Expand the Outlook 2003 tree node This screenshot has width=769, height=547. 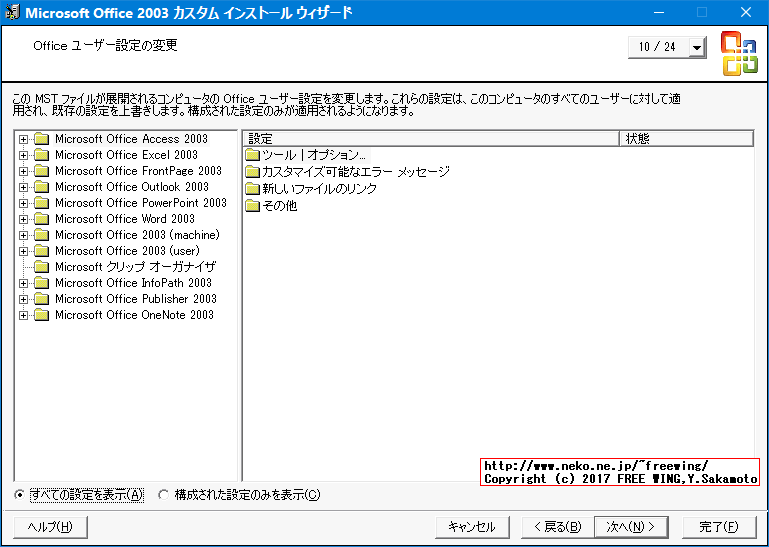pos(23,187)
